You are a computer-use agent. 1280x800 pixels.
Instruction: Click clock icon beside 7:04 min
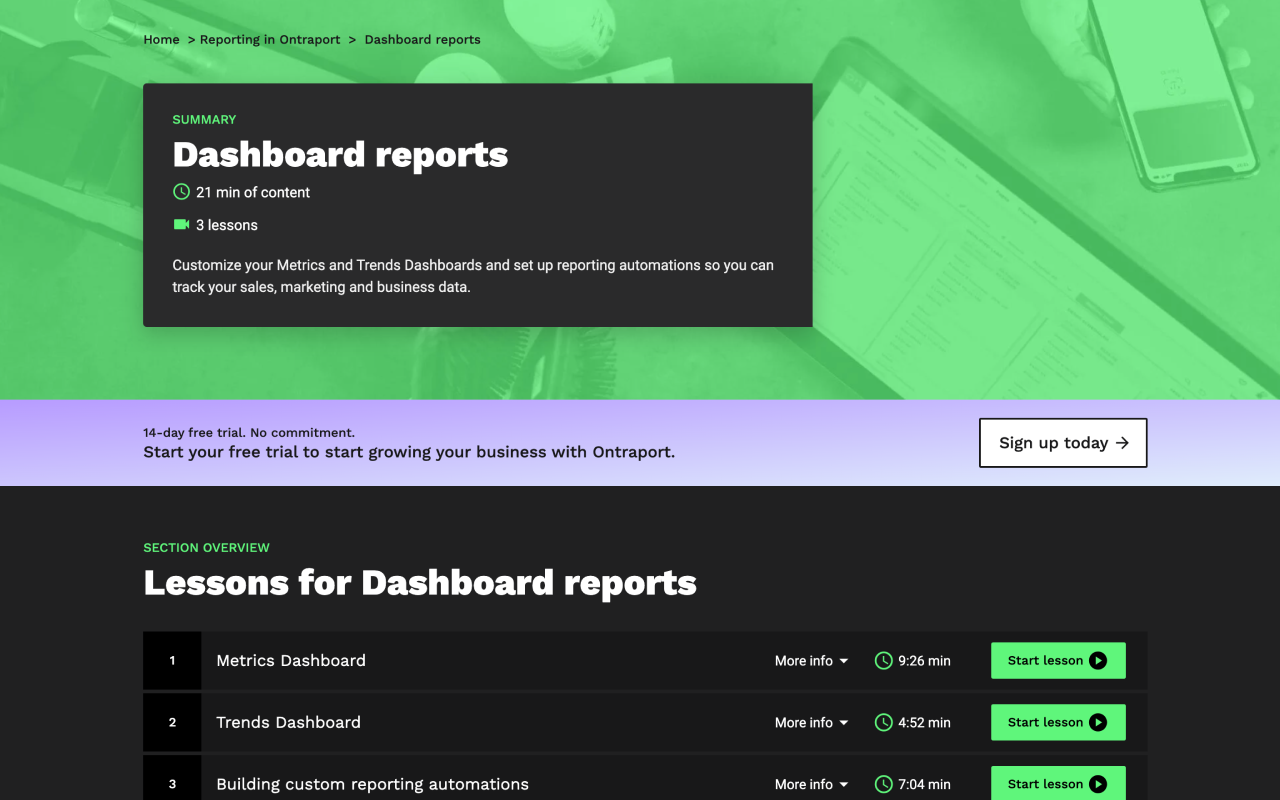(x=883, y=785)
